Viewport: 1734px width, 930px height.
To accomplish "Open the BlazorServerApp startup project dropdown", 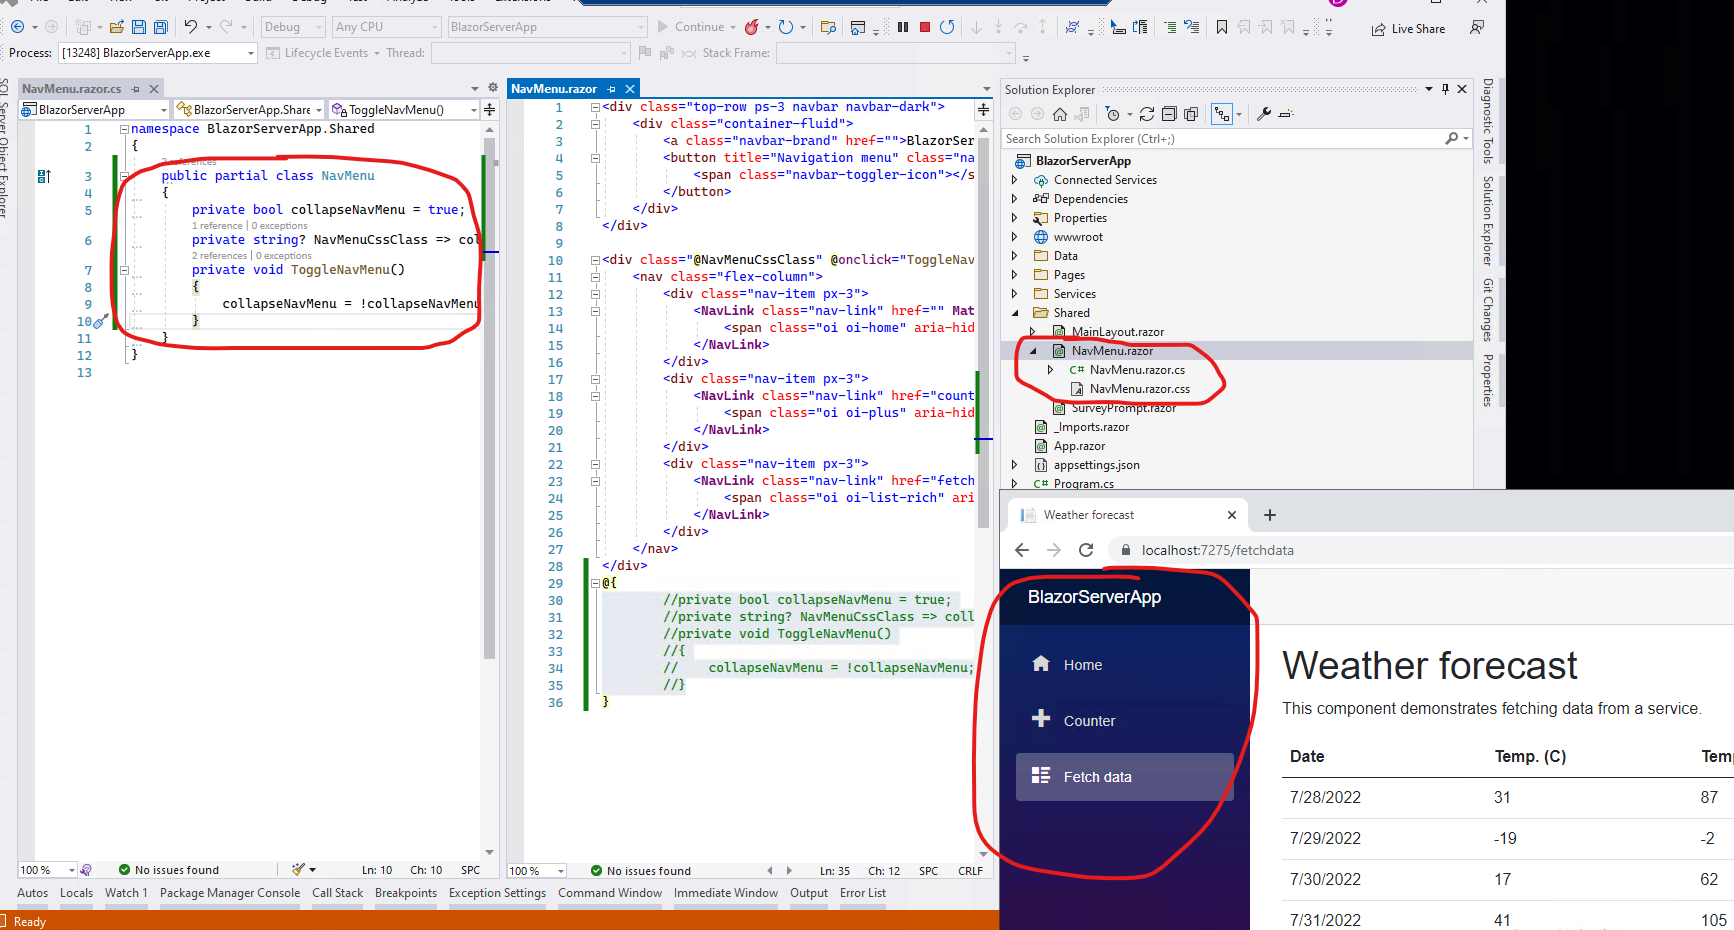I will (547, 27).
